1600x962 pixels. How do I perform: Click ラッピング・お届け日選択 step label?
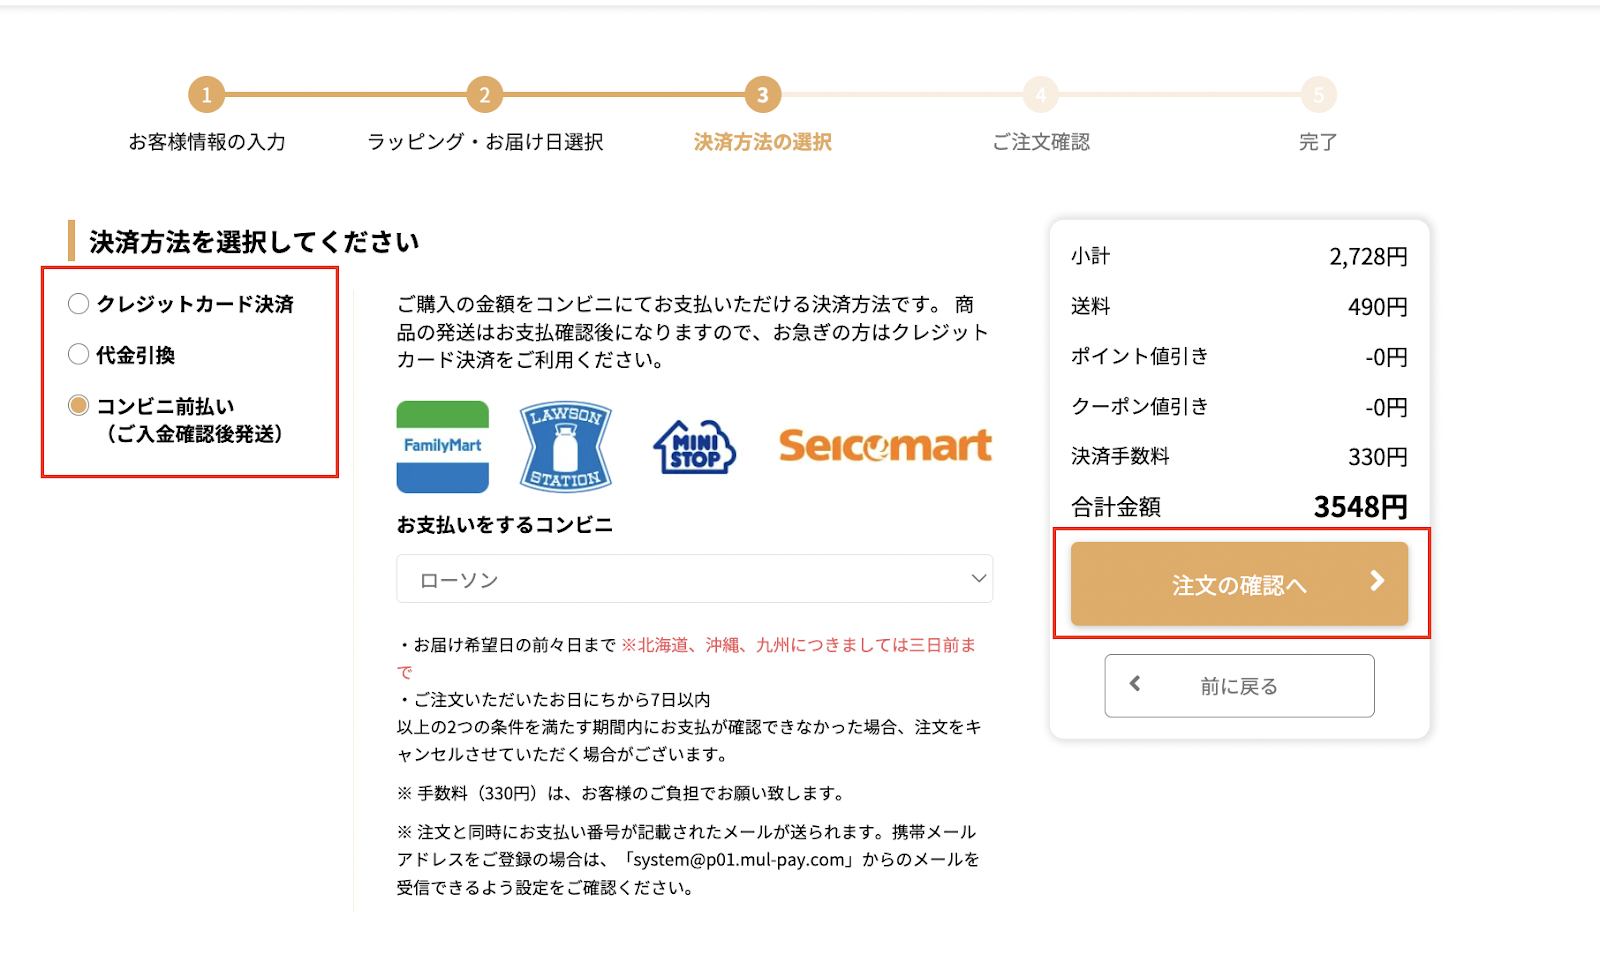click(485, 142)
